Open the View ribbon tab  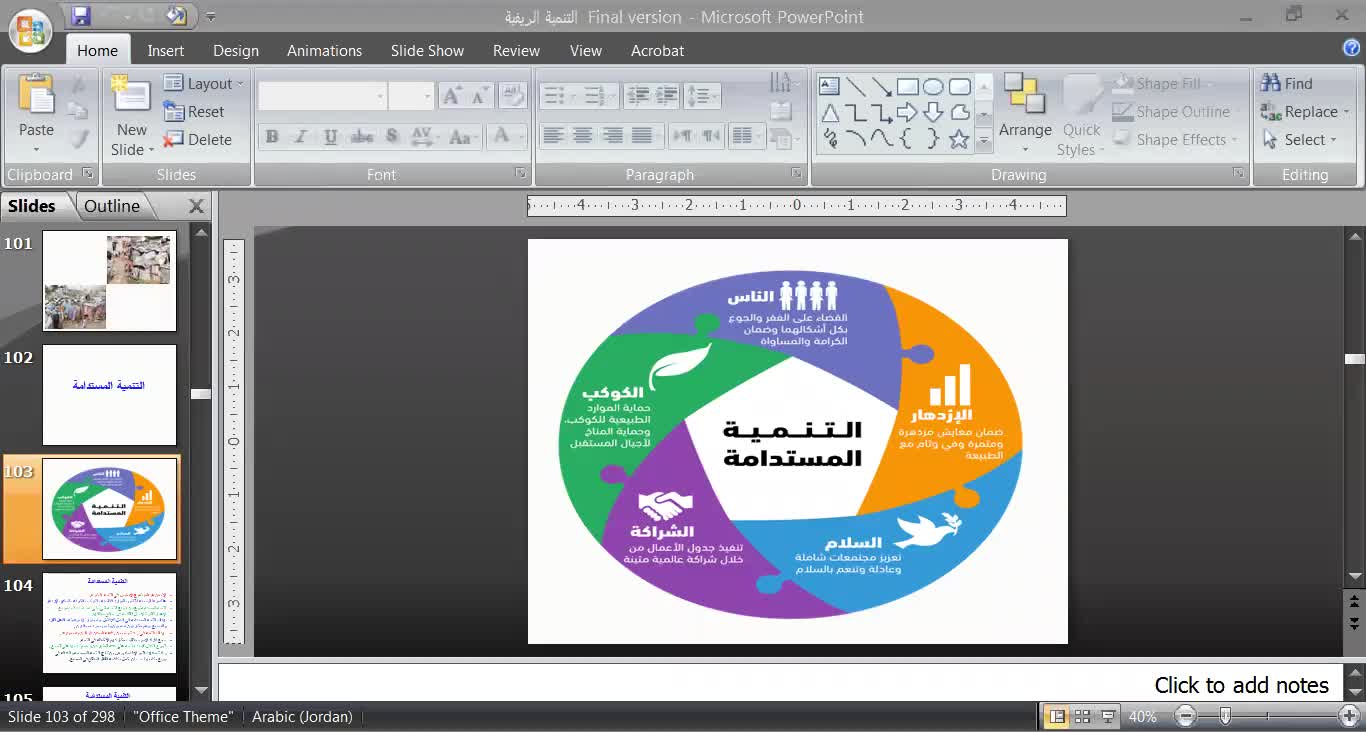tap(586, 50)
